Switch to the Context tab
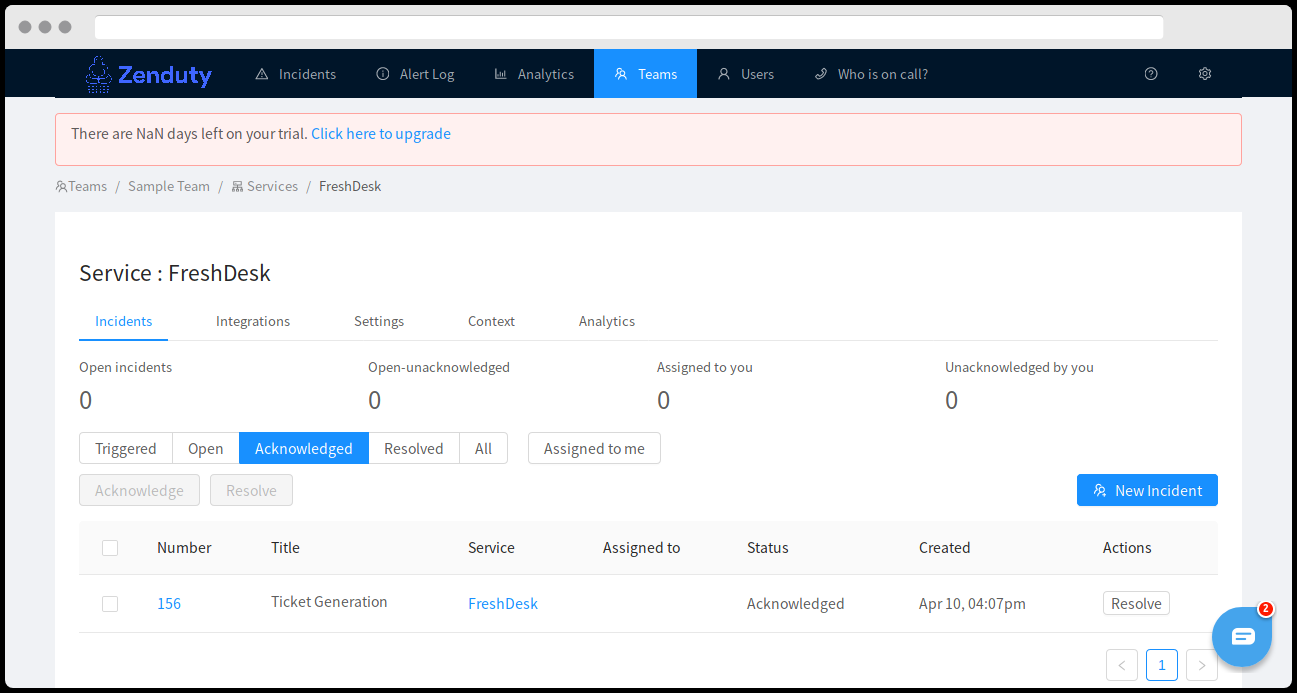Screen dimensions: 1297x693 491,321
